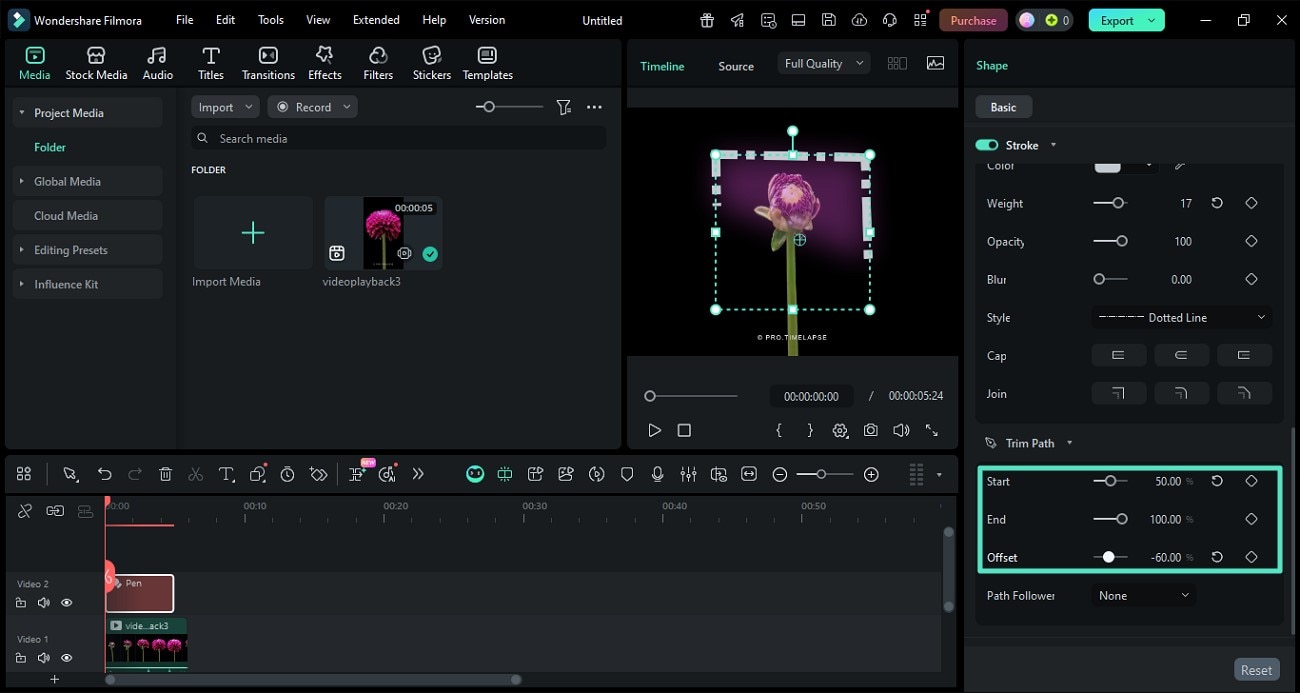The width and height of the screenshot is (1300, 693).
Task: Click the Export button
Action: (x=1116, y=20)
